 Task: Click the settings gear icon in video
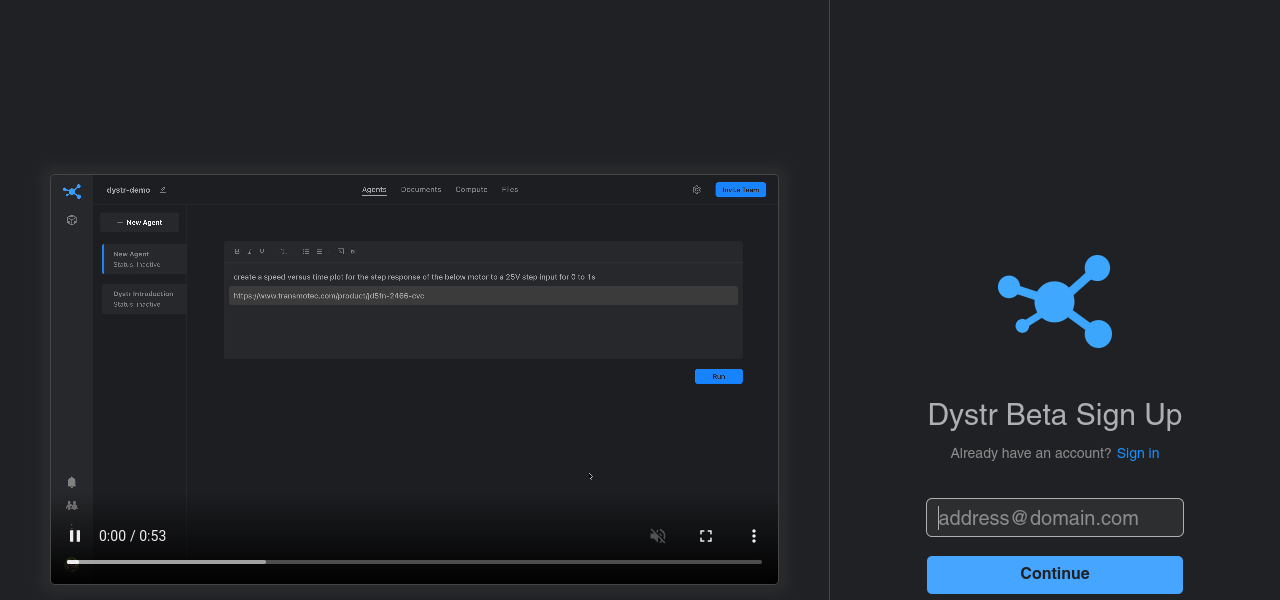(x=697, y=190)
